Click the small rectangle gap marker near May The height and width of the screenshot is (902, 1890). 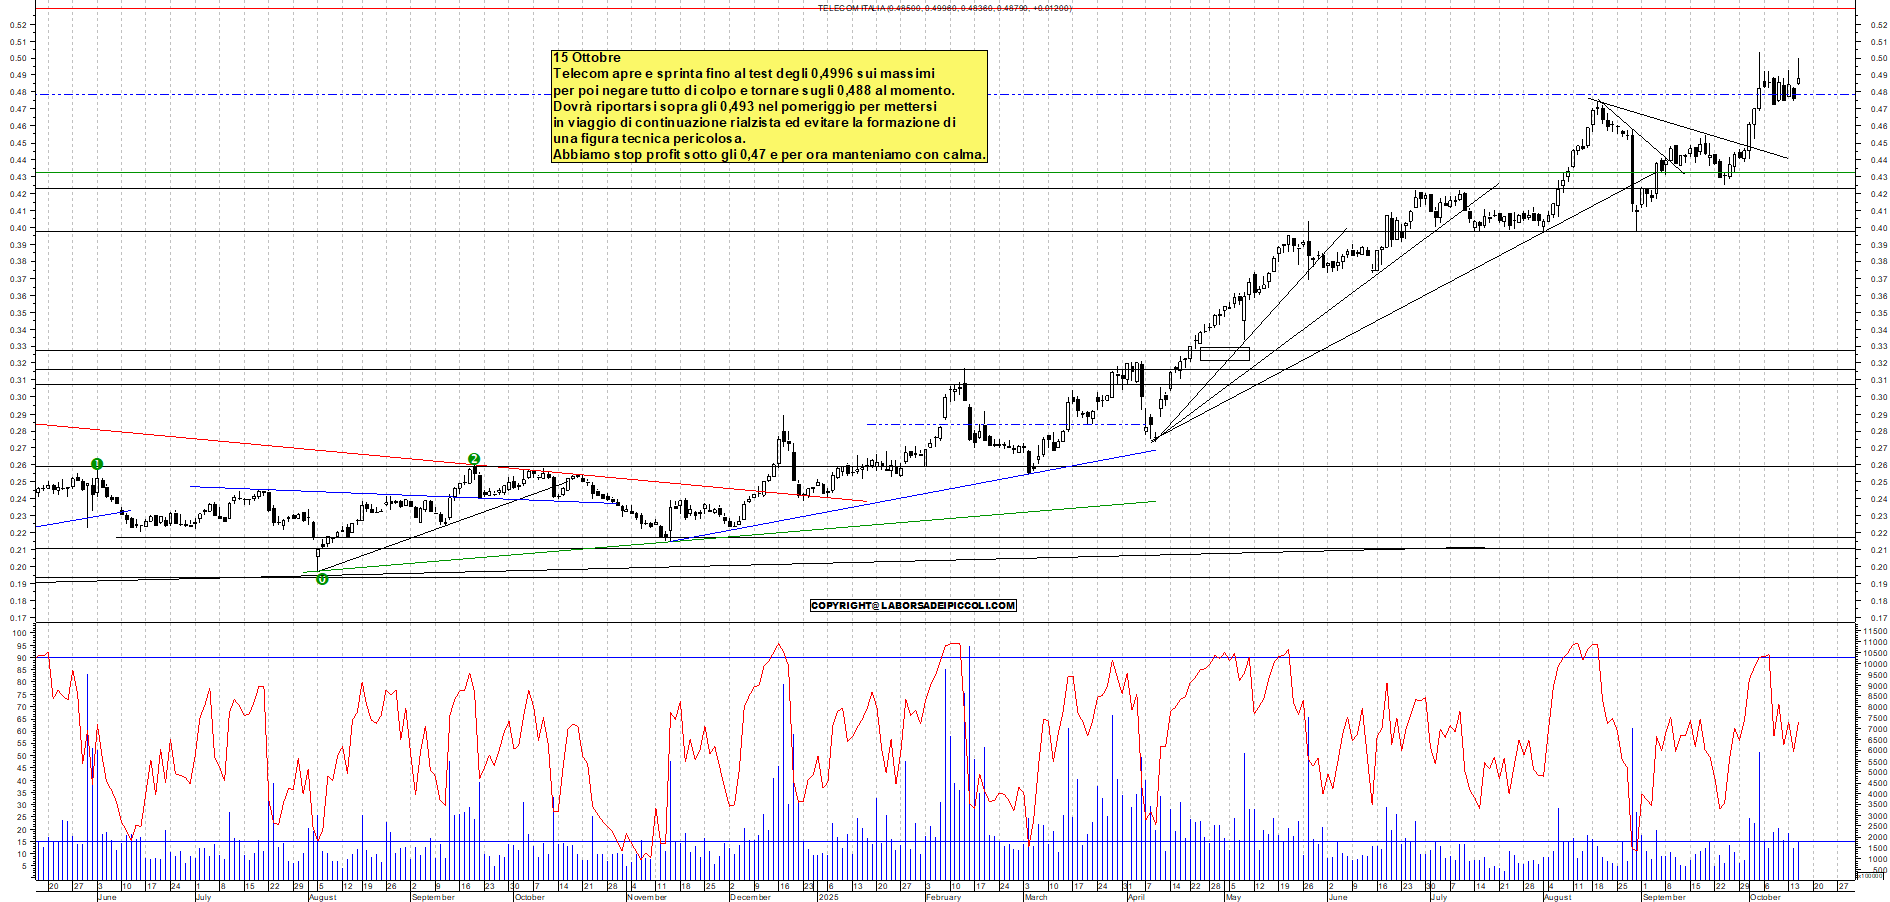point(1224,354)
